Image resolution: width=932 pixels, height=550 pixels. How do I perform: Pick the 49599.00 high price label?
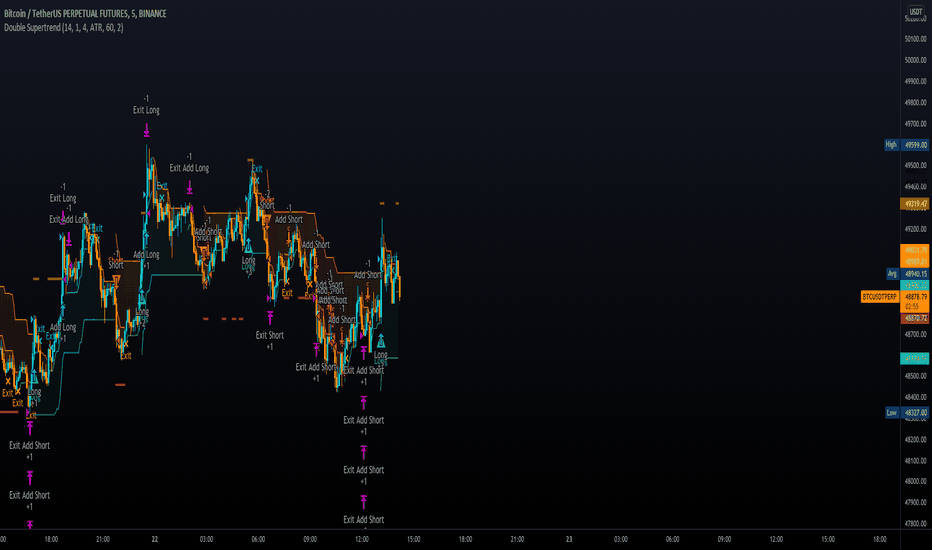click(x=915, y=144)
